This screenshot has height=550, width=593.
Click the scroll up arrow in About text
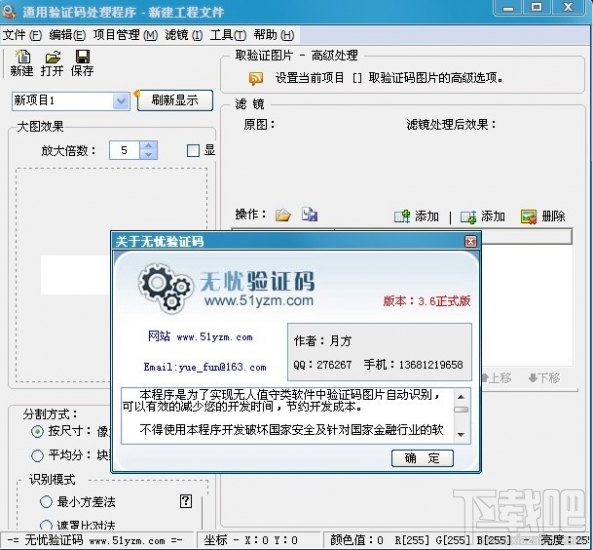pos(461,397)
